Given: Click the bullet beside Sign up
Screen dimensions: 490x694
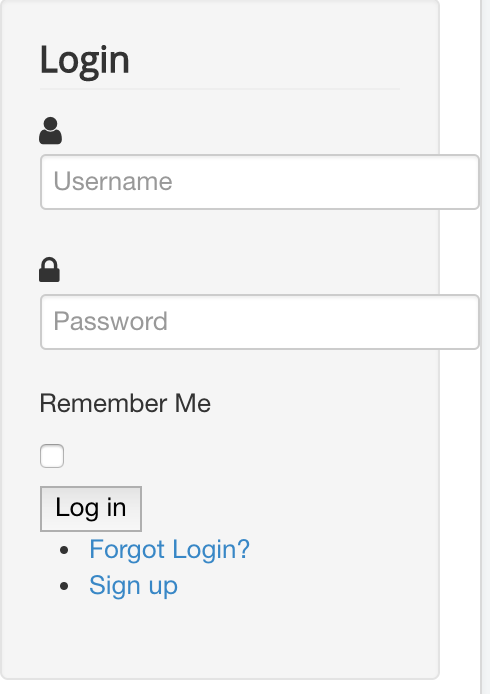Looking at the screenshot, I should 64,586.
